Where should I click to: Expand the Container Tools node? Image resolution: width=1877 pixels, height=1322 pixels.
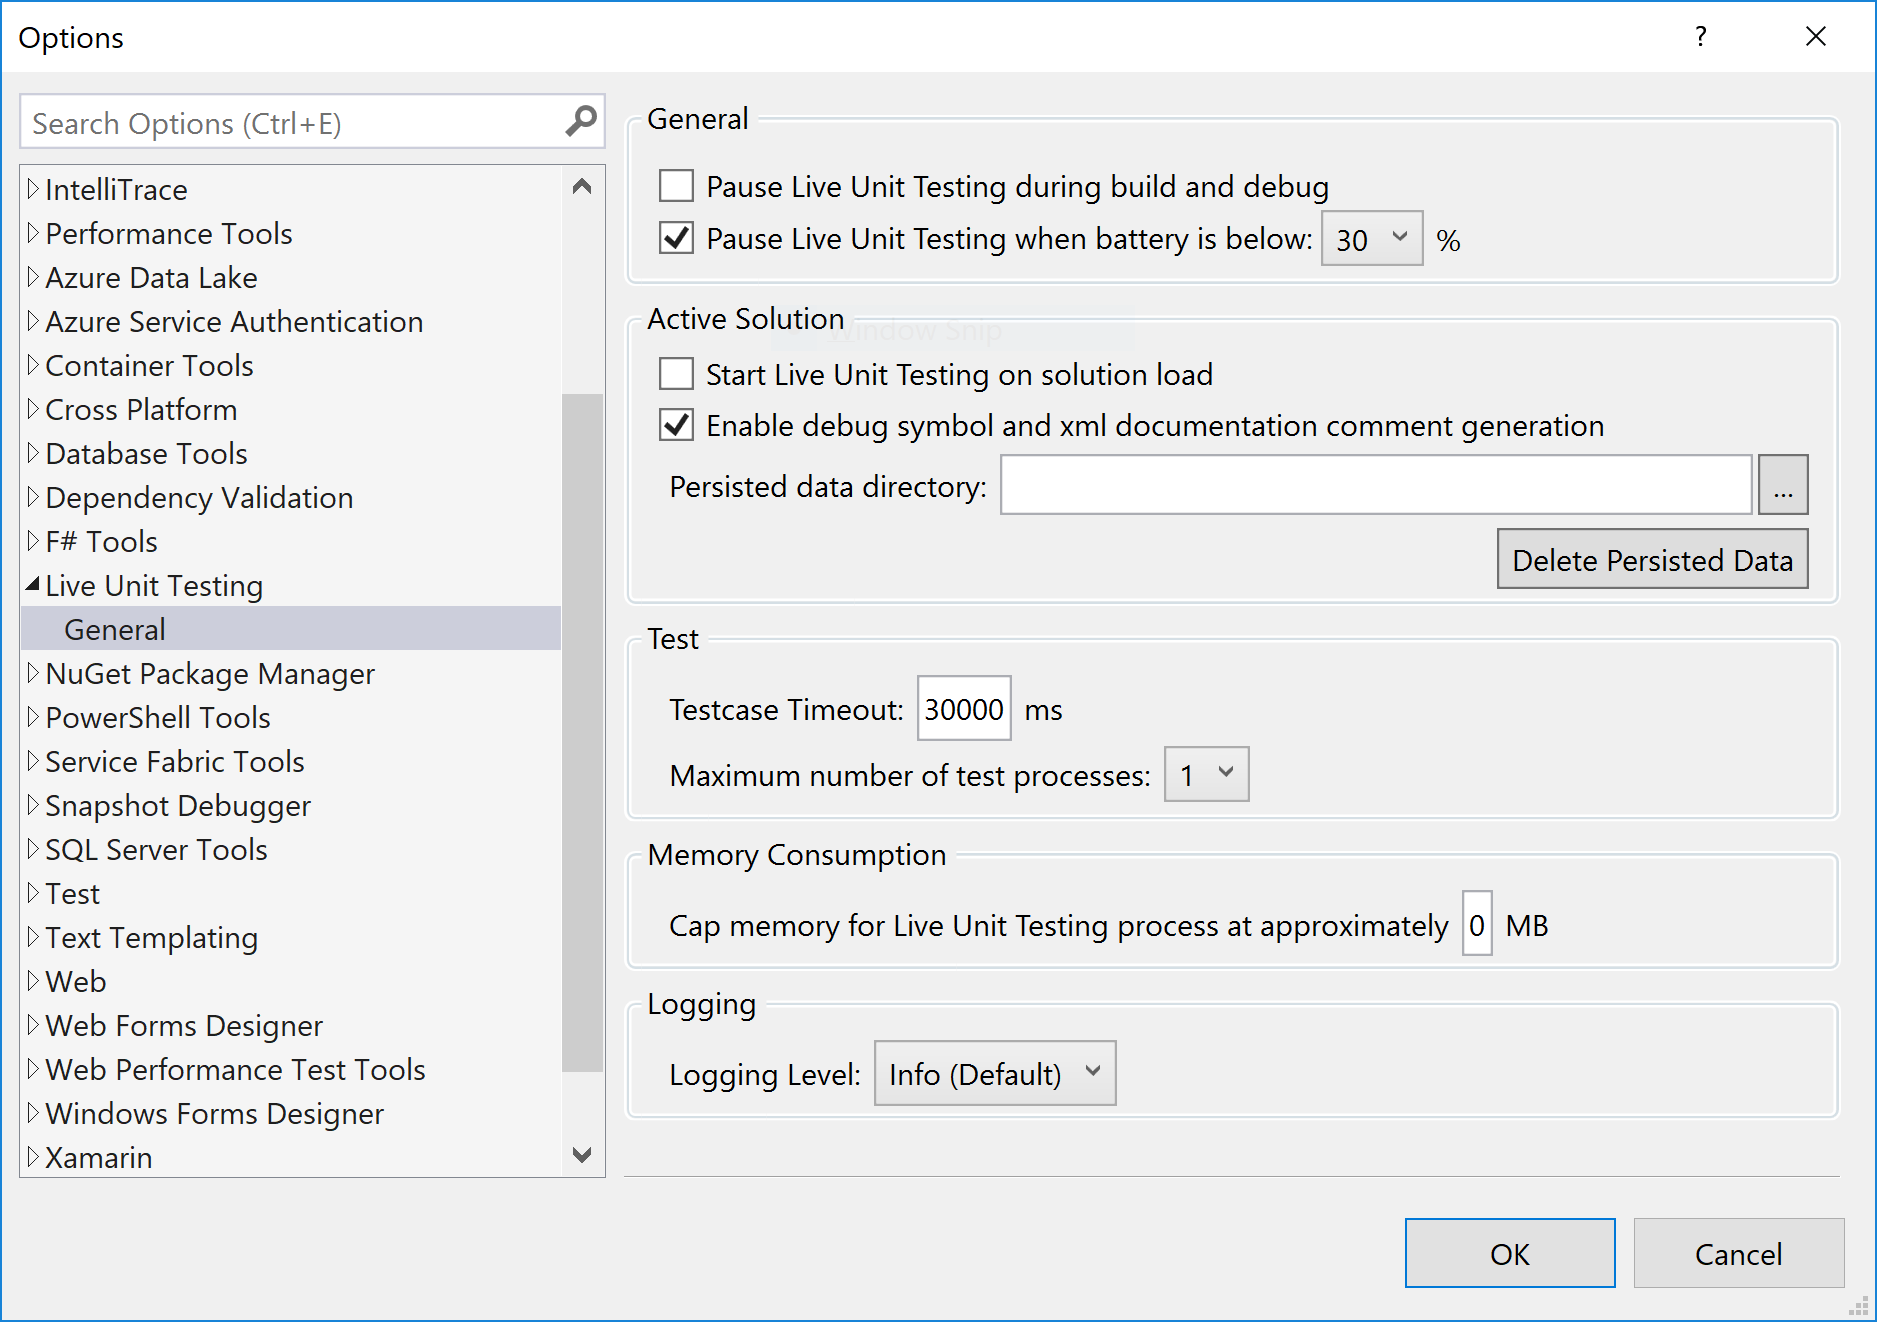[33, 365]
